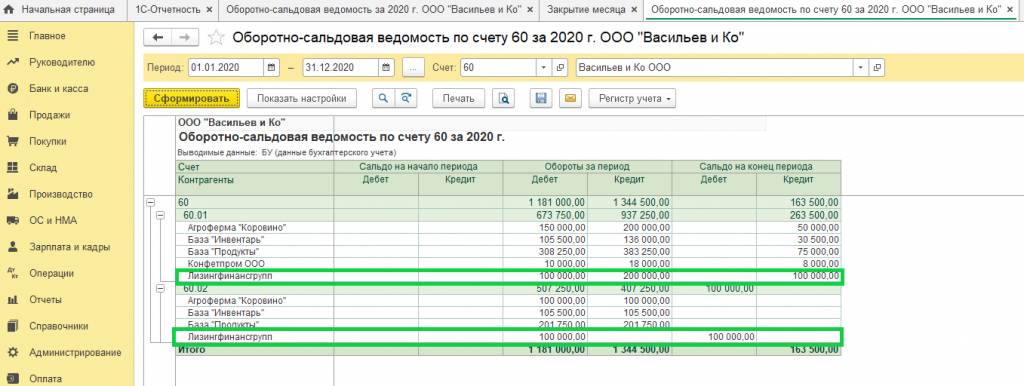This screenshot has height=386, width=1024.
Task: Switch to Оборотно-сальдовая ведомость за 2020 tab
Action: point(373,10)
